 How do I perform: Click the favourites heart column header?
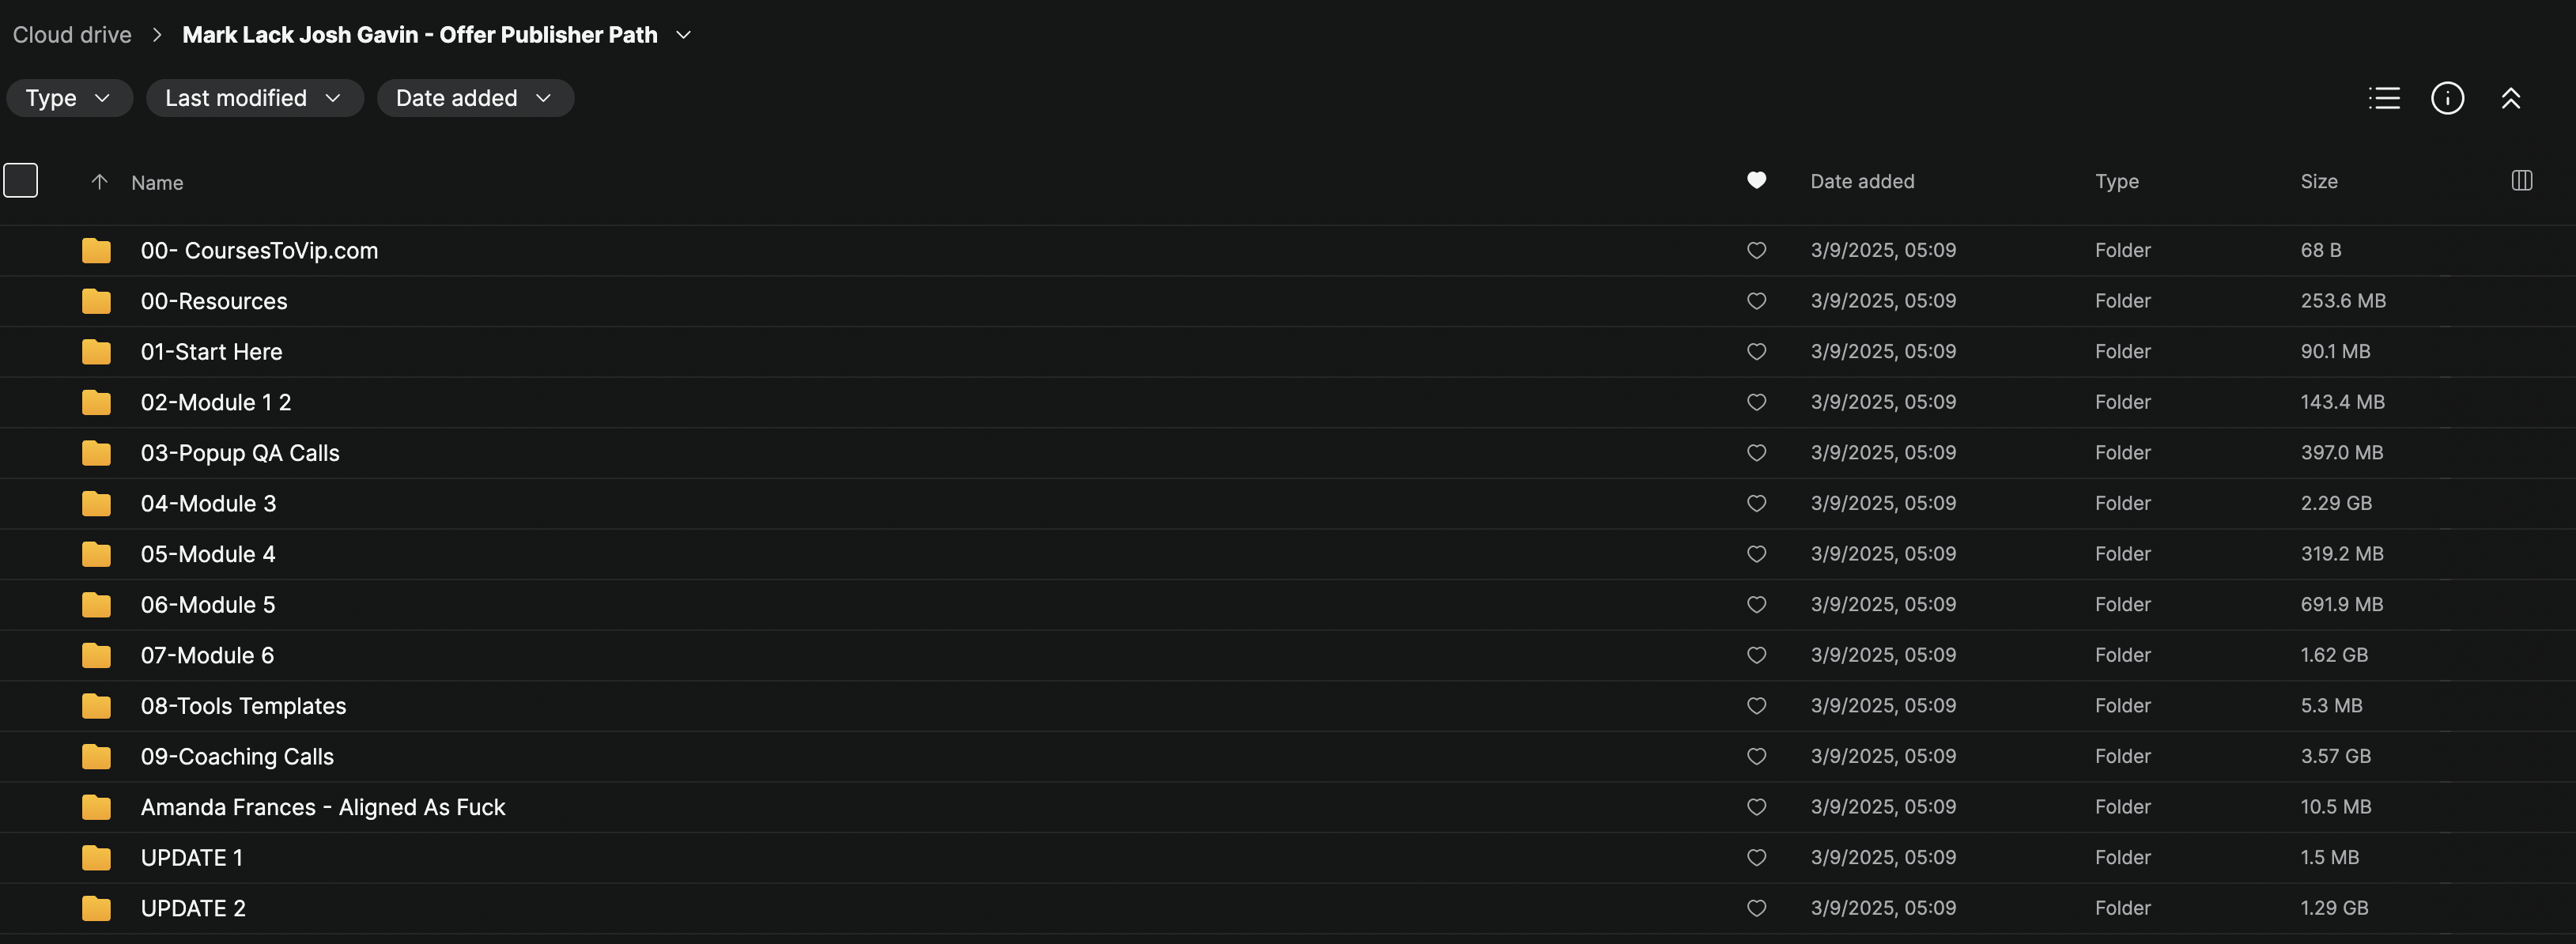1756,181
